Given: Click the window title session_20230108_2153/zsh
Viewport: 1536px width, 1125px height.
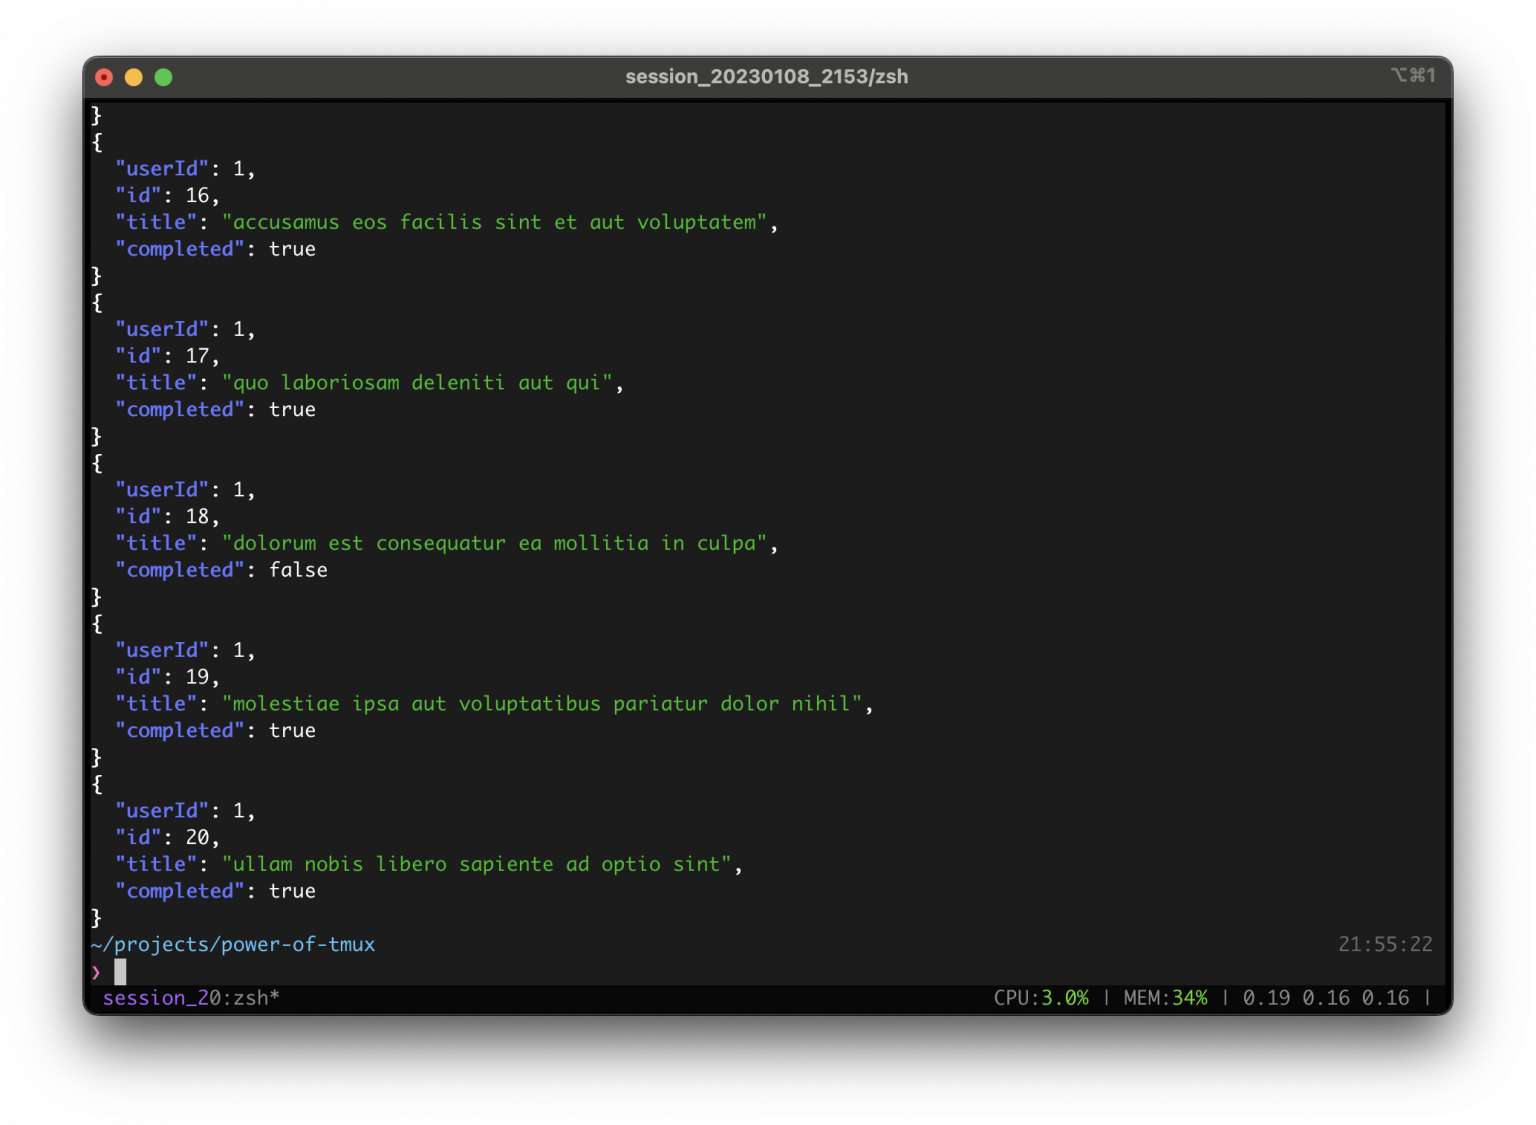Looking at the screenshot, I should pyautogui.click(x=767, y=77).
